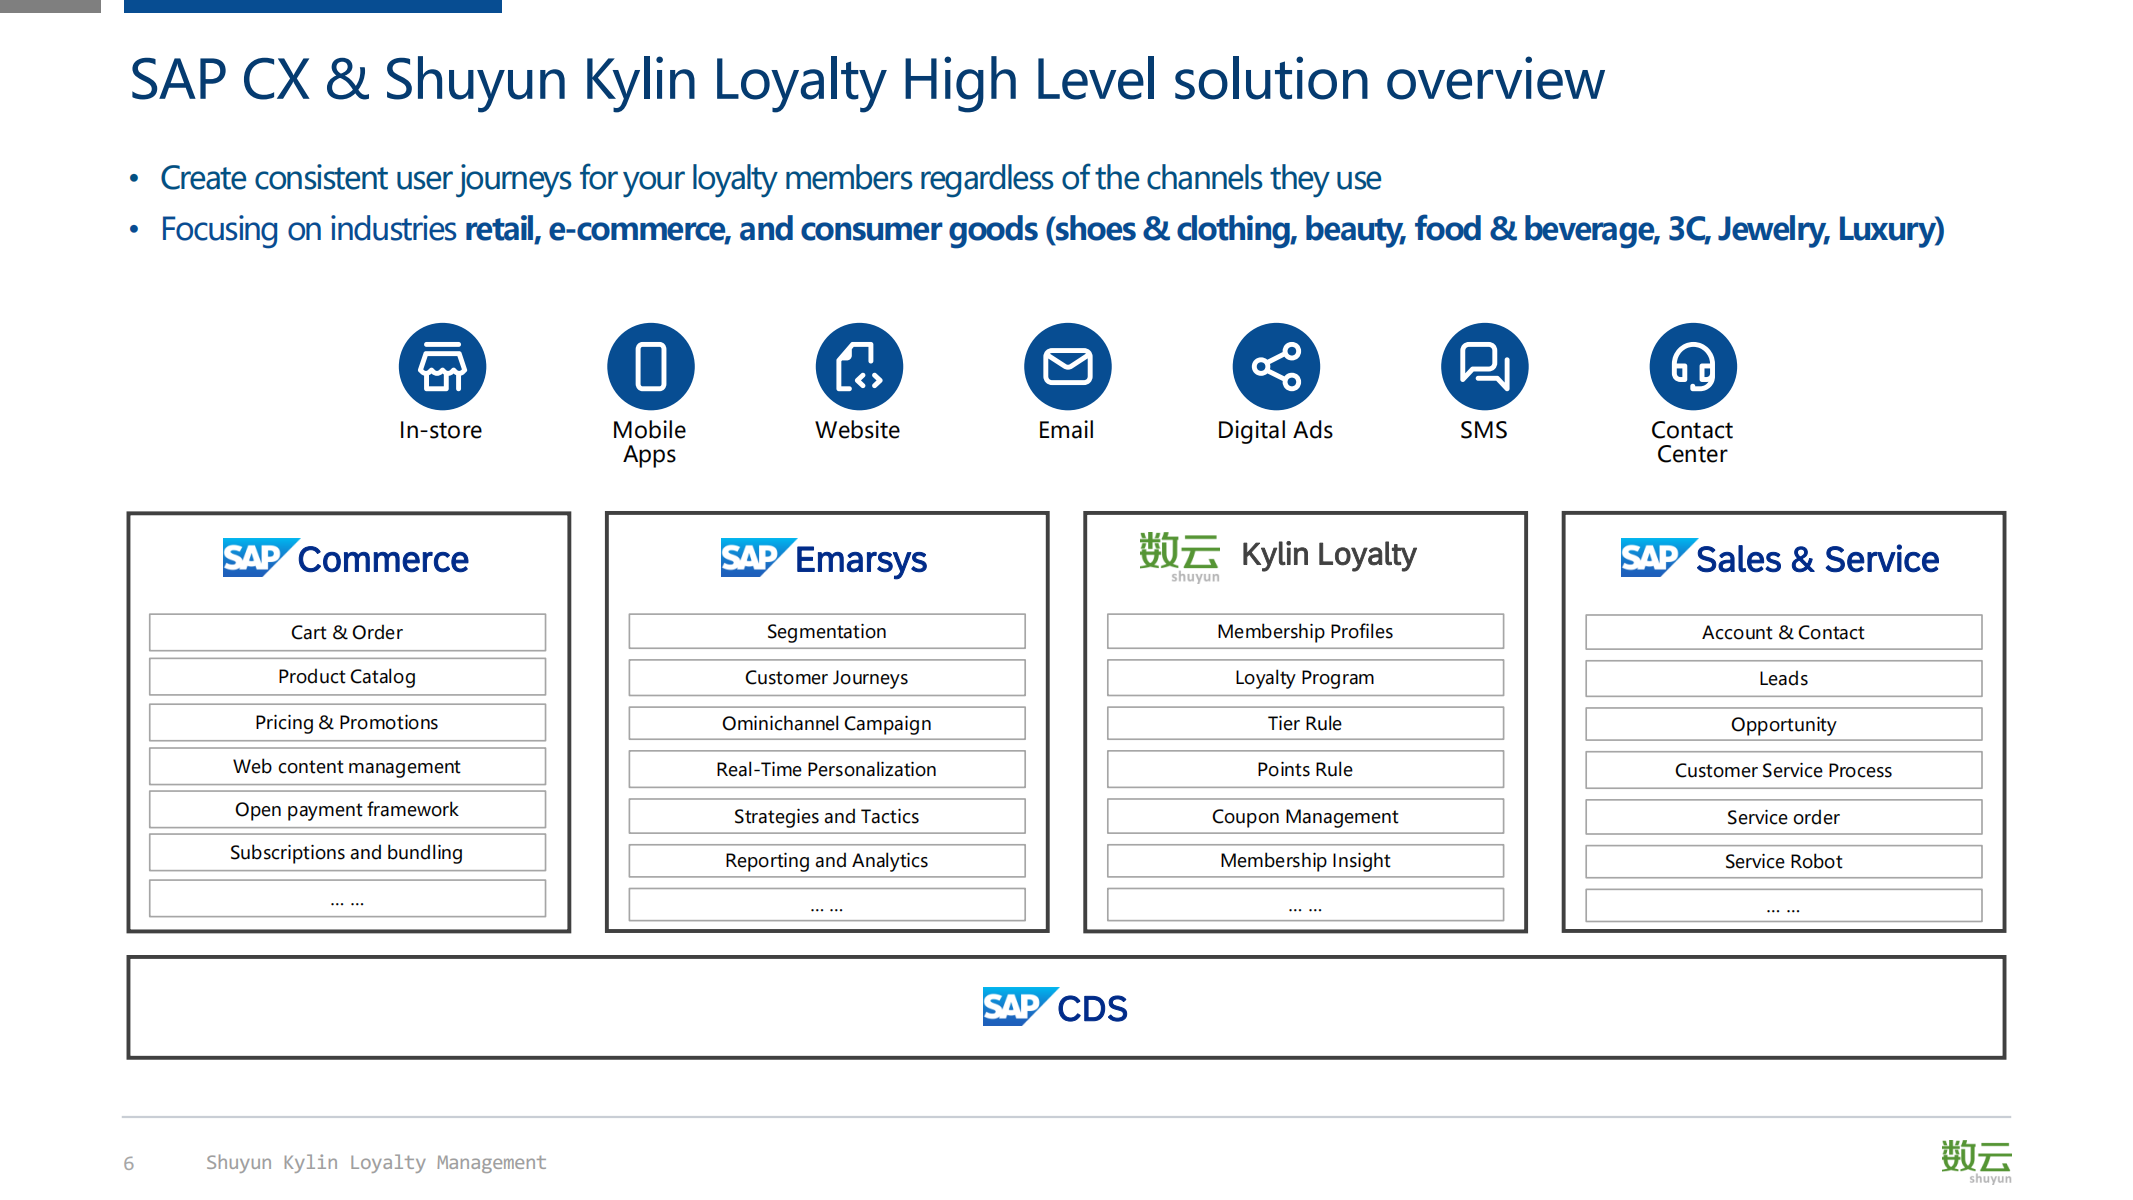Click the first bullet about consistent user journeys
2133x1200 pixels.
770,178
